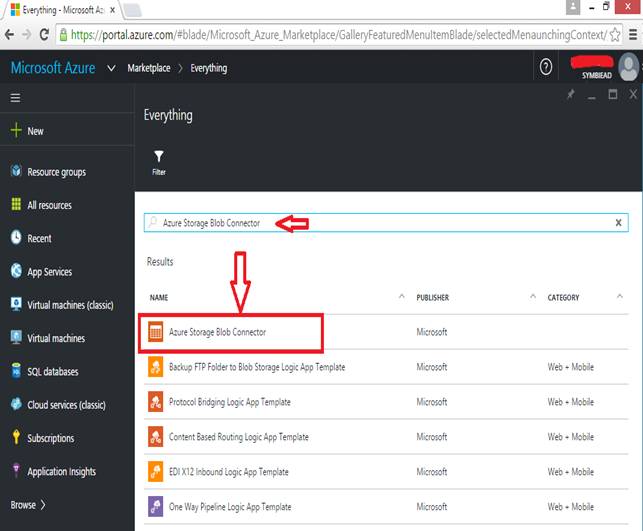
Task: Select SQL databases menu label
Action: coord(53,371)
